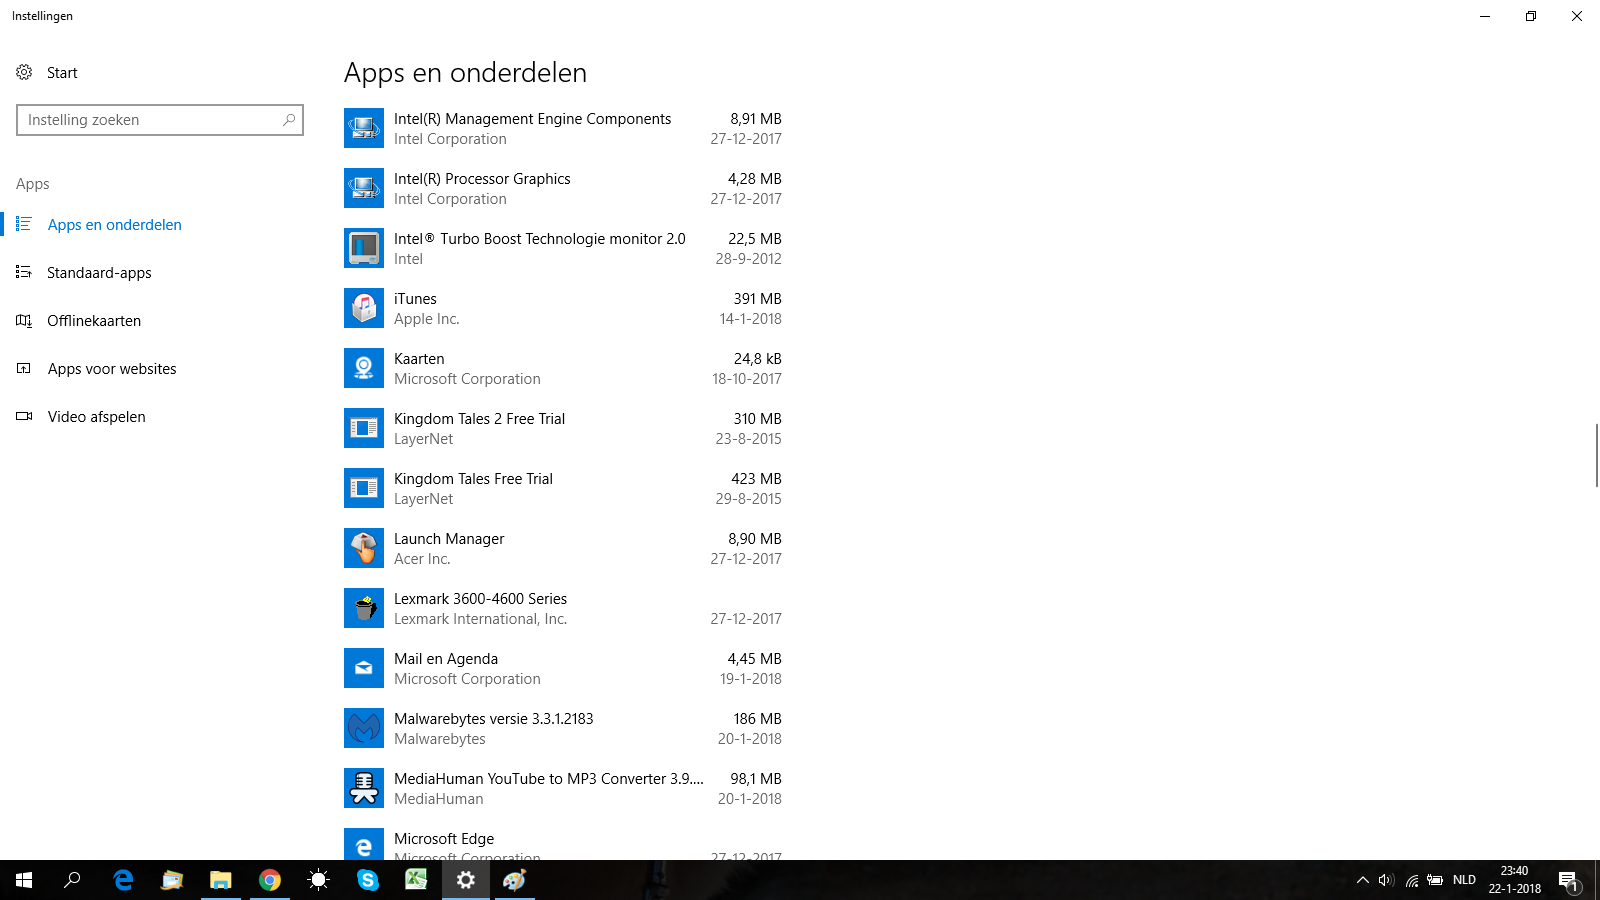
Task: Select the Launch Manager entry text
Action: click(x=449, y=538)
